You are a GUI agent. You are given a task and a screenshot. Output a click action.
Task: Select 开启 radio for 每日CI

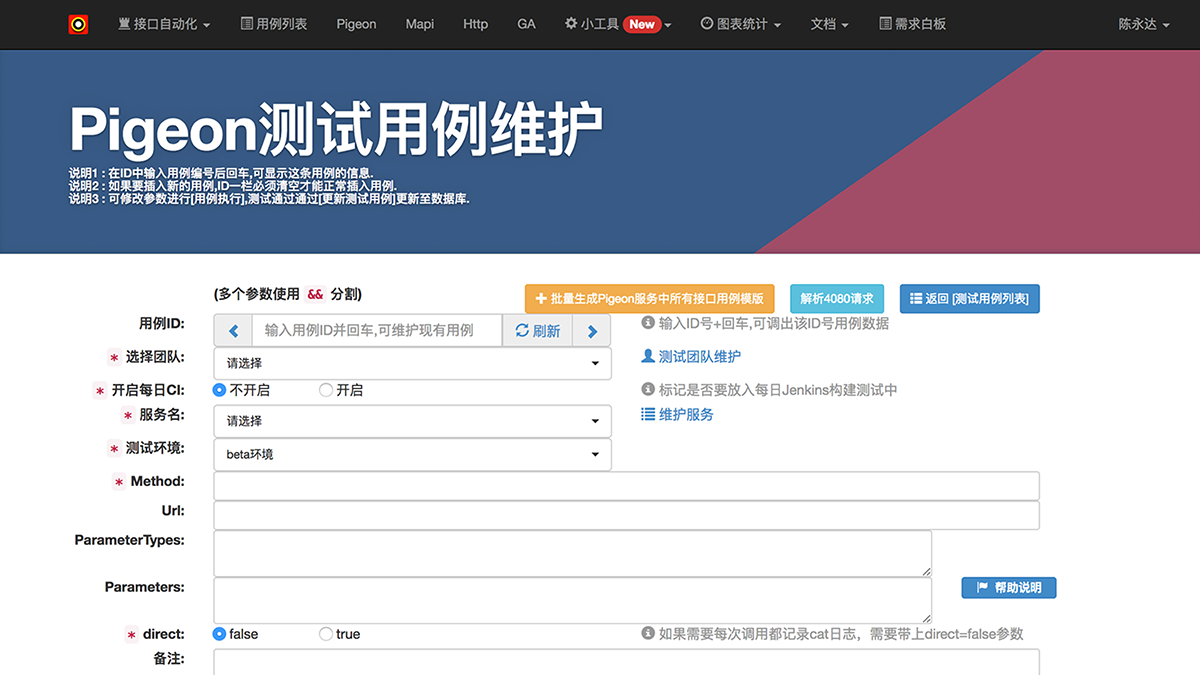click(x=326, y=390)
